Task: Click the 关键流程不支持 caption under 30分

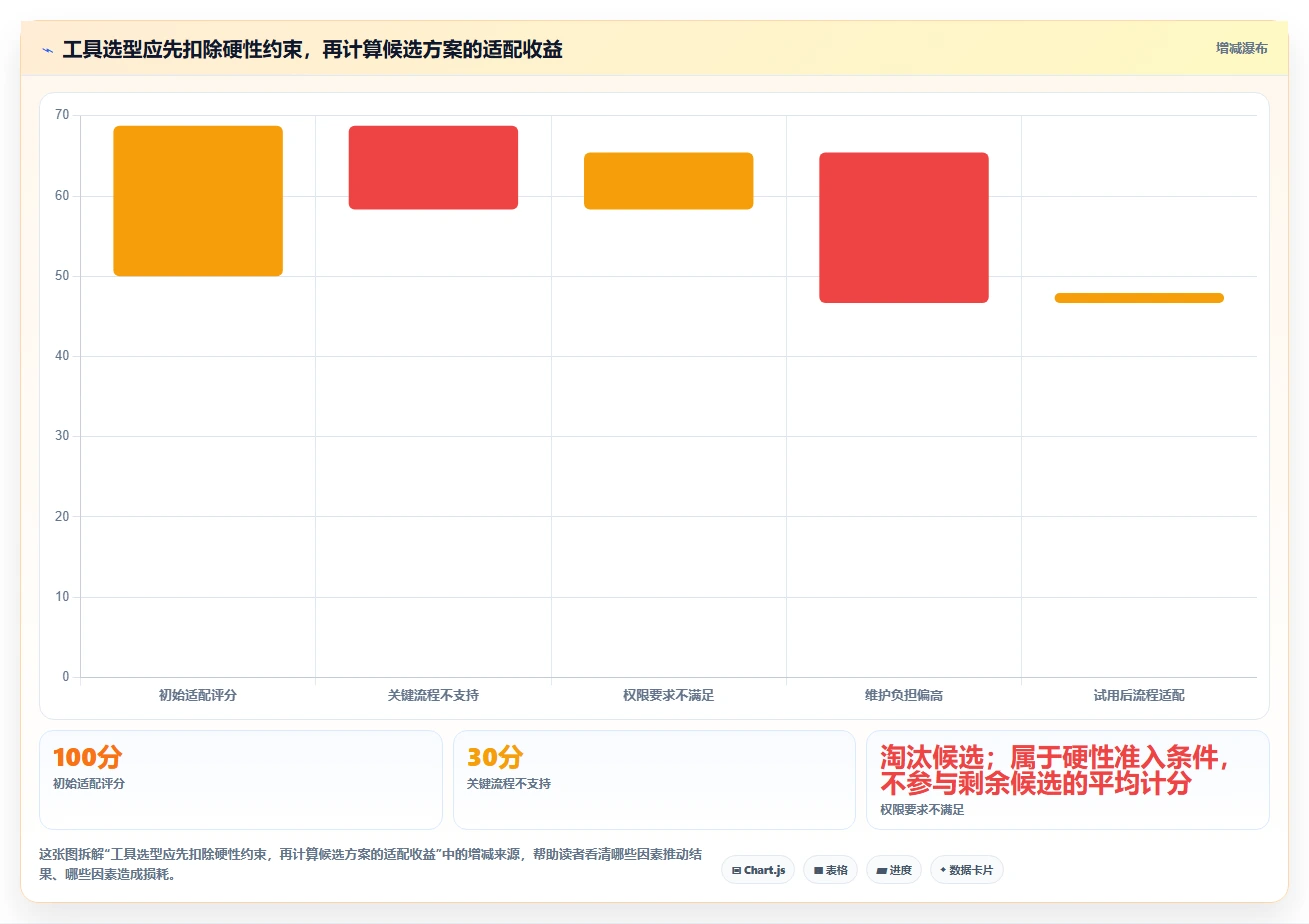Action: [509, 784]
